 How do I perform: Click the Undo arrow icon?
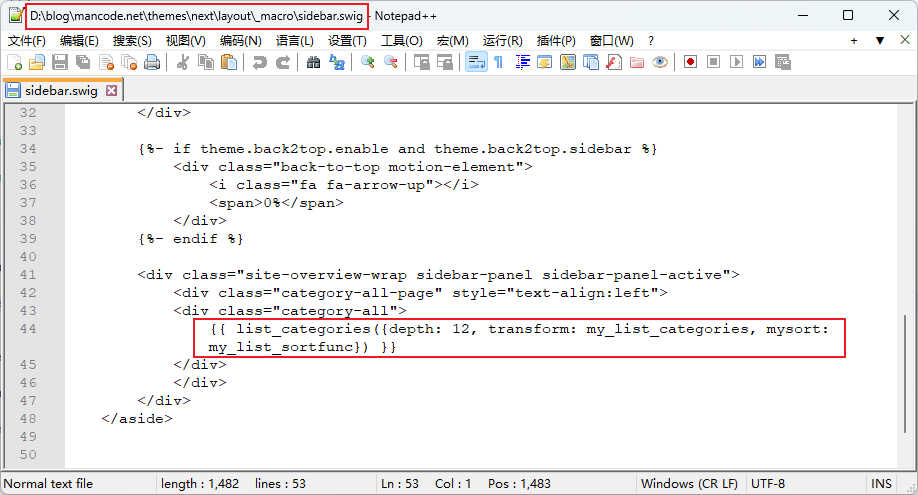click(x=260, y=62)
